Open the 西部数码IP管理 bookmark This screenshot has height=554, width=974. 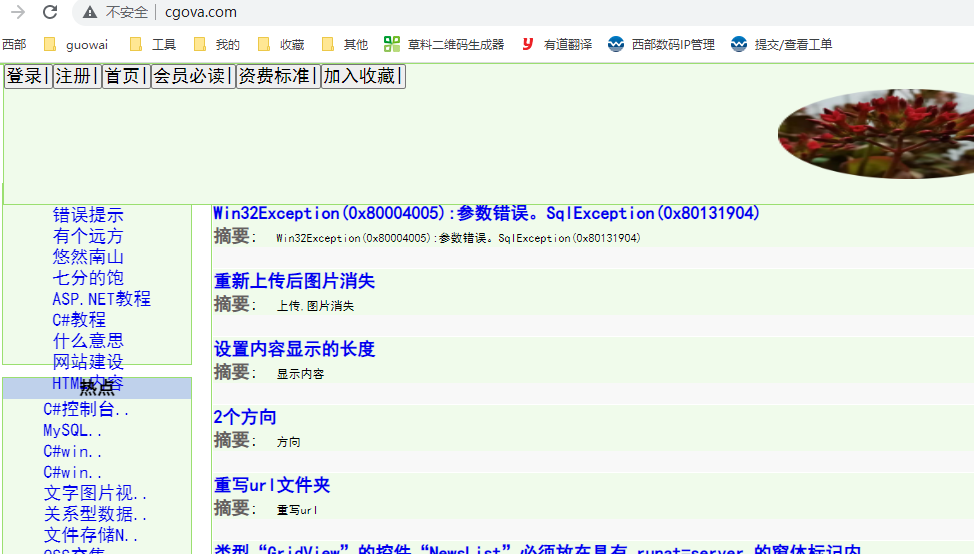(661, 44)
